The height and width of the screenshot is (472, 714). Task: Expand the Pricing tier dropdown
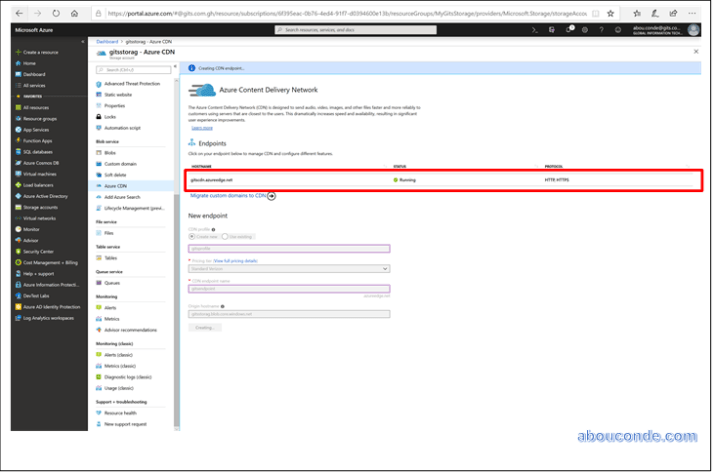coord(289,268)
